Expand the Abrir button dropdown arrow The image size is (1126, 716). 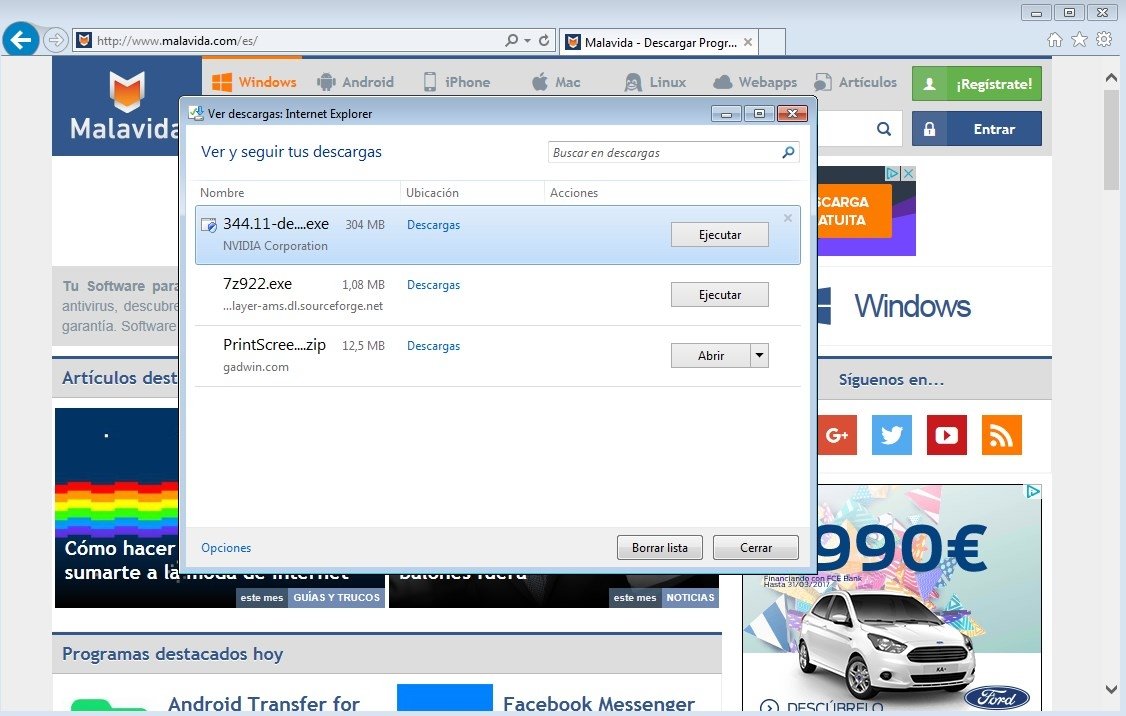point(760,355)
